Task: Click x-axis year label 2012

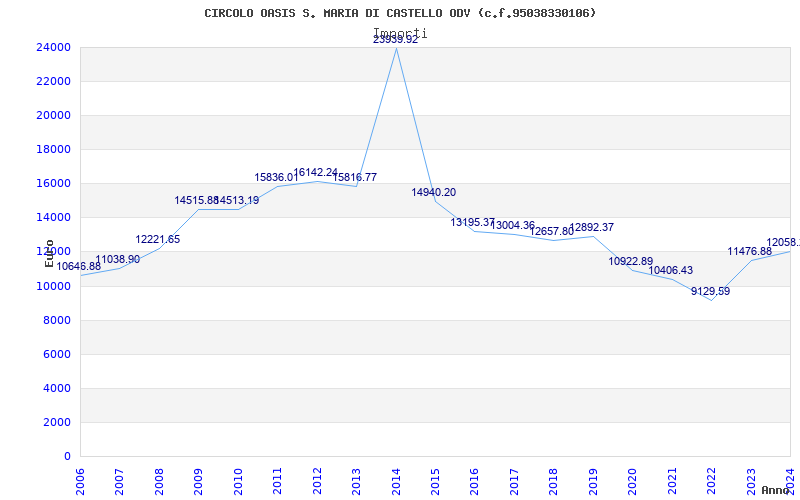Action: [x=317, y=481]
